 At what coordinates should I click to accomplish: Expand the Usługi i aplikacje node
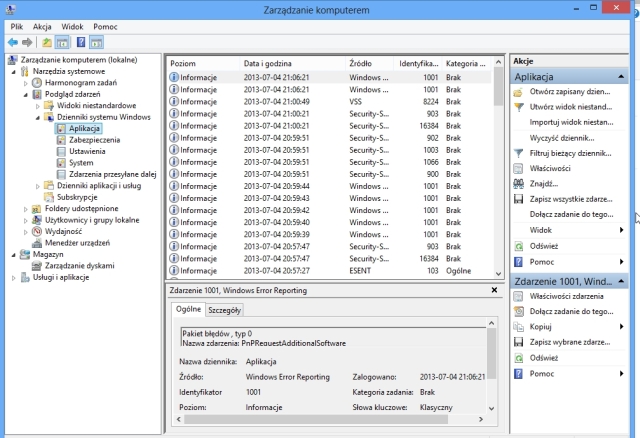click(12, 277)
